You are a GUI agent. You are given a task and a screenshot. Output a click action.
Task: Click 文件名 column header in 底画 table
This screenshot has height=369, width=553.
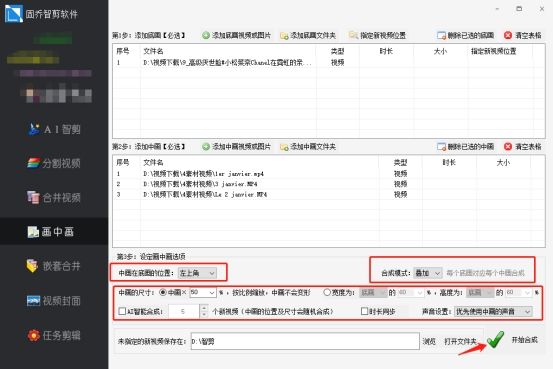pyautogui.click(x=153, y=52)
